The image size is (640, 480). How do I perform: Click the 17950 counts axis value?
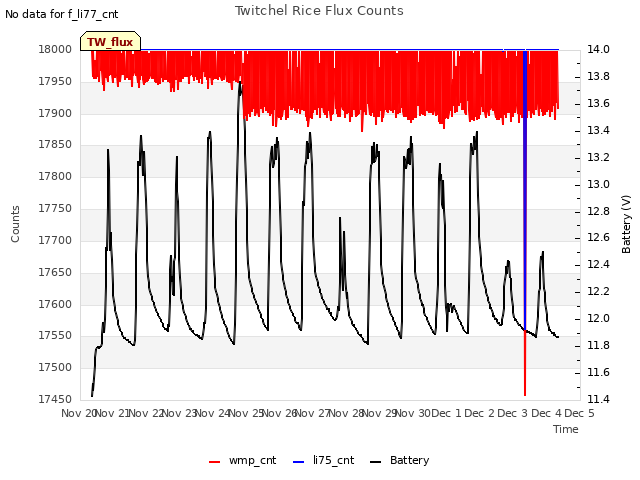(x=55, y=81)
